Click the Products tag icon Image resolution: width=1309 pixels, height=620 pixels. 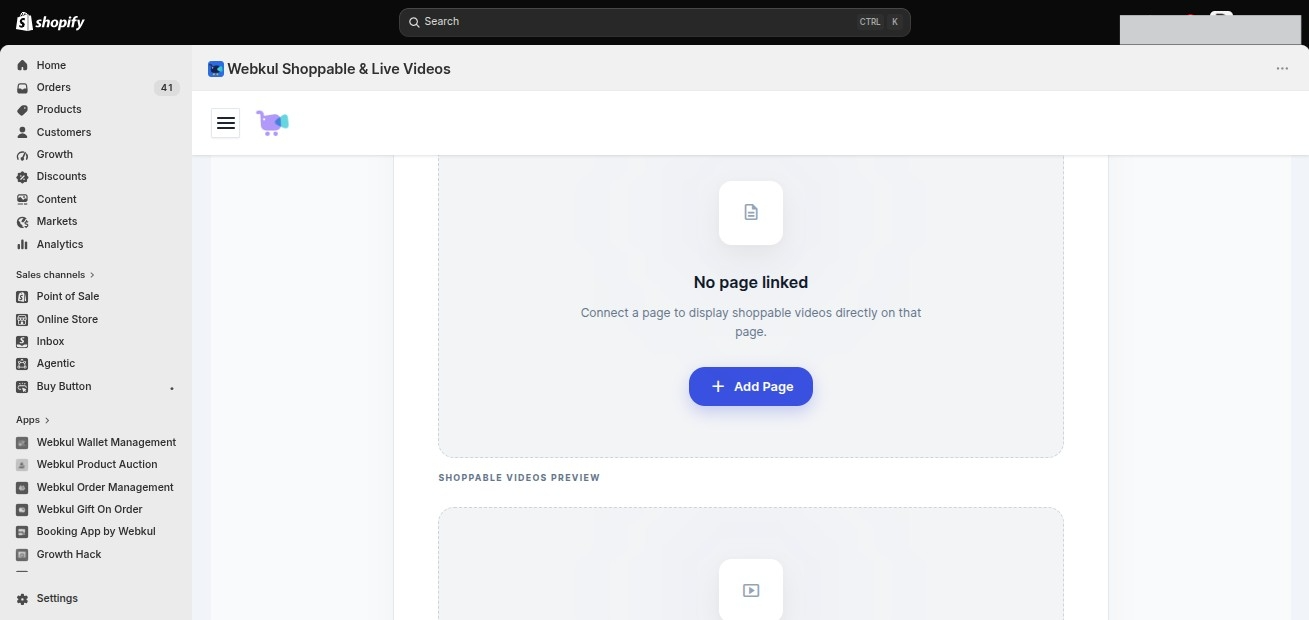pyautogui.click(x=22, y=109)
